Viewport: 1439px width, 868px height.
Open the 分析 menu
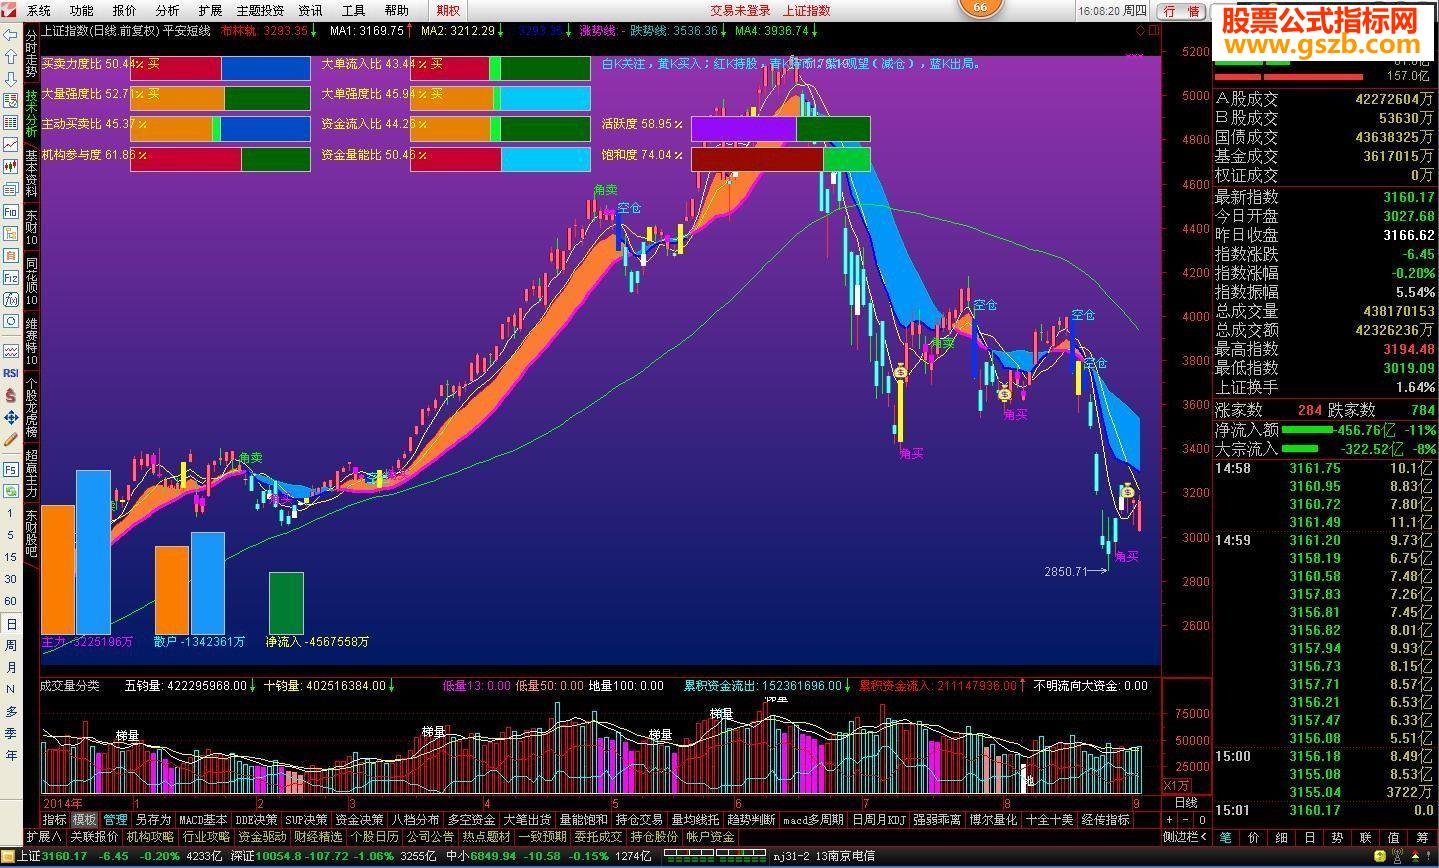pos(167,10)
